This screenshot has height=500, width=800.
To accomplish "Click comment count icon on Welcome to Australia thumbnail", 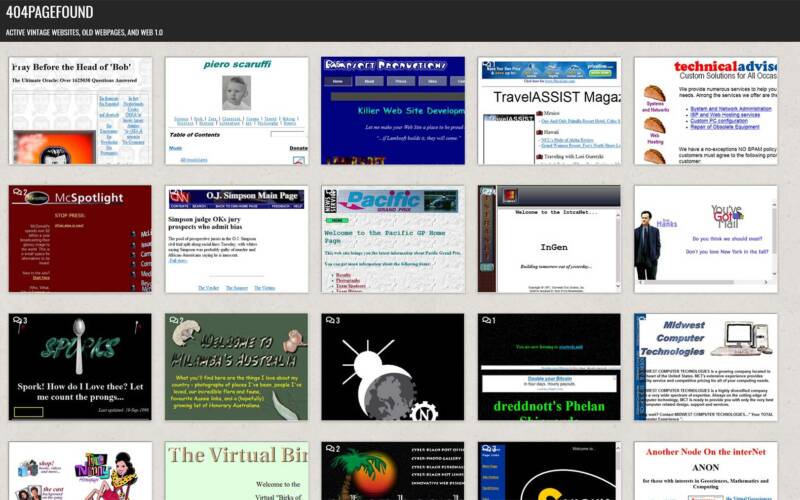I will click(x=175, y=321).
